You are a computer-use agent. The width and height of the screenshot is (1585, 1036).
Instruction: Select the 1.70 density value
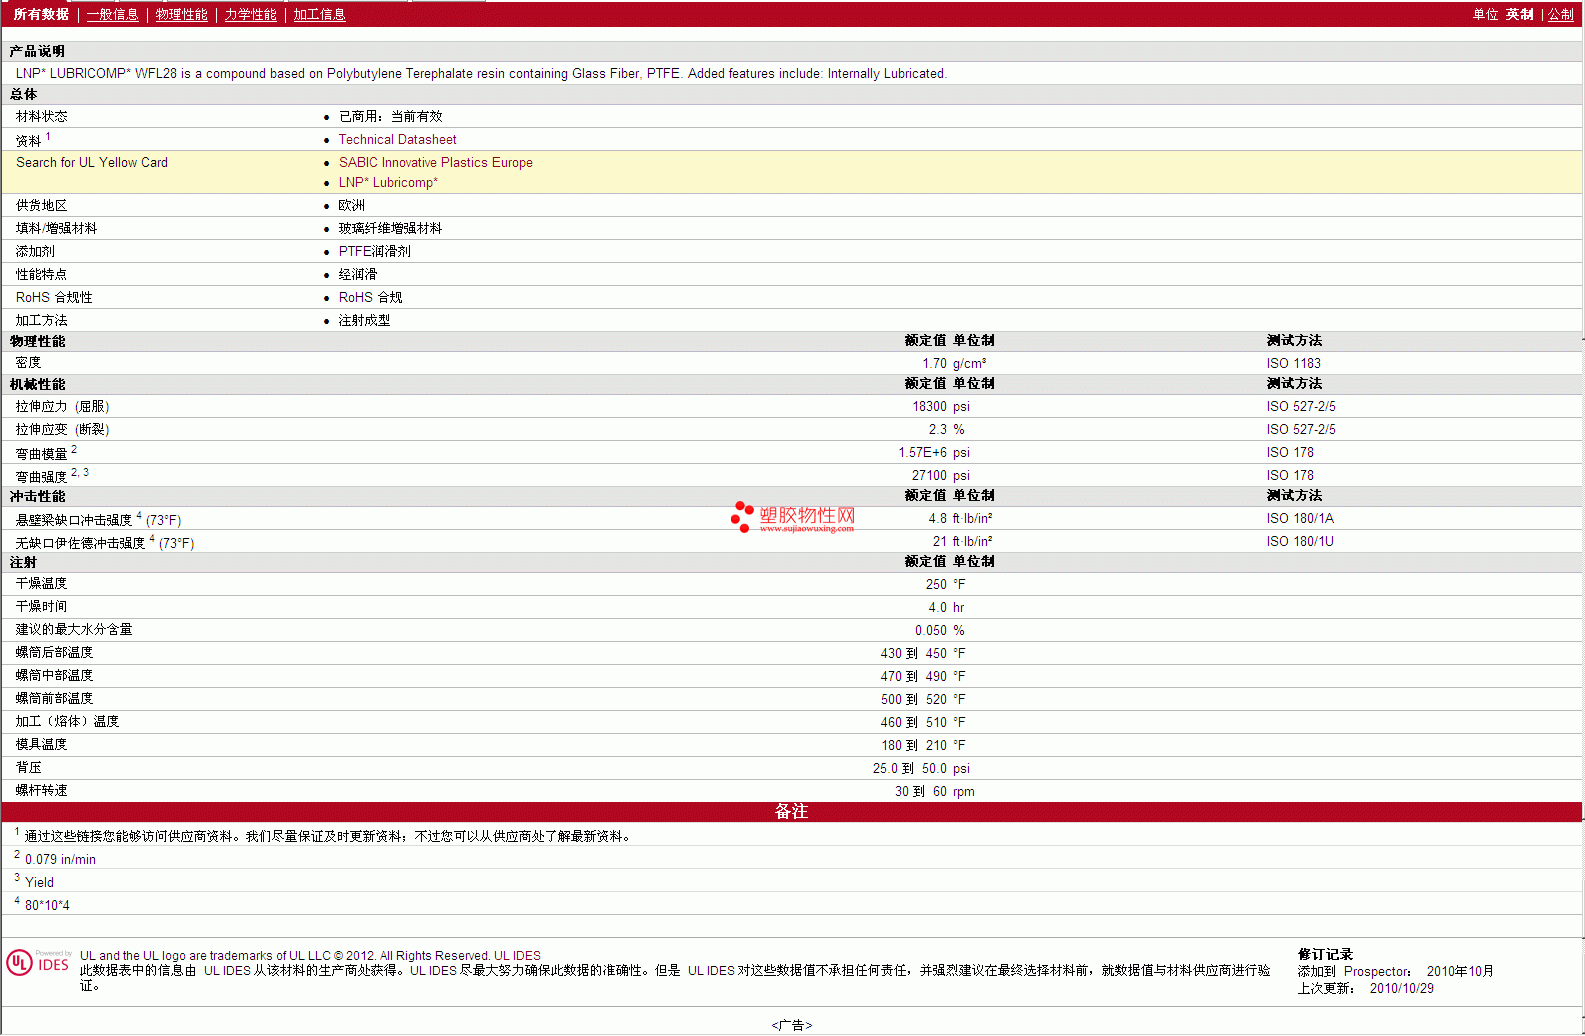(934, 364)
